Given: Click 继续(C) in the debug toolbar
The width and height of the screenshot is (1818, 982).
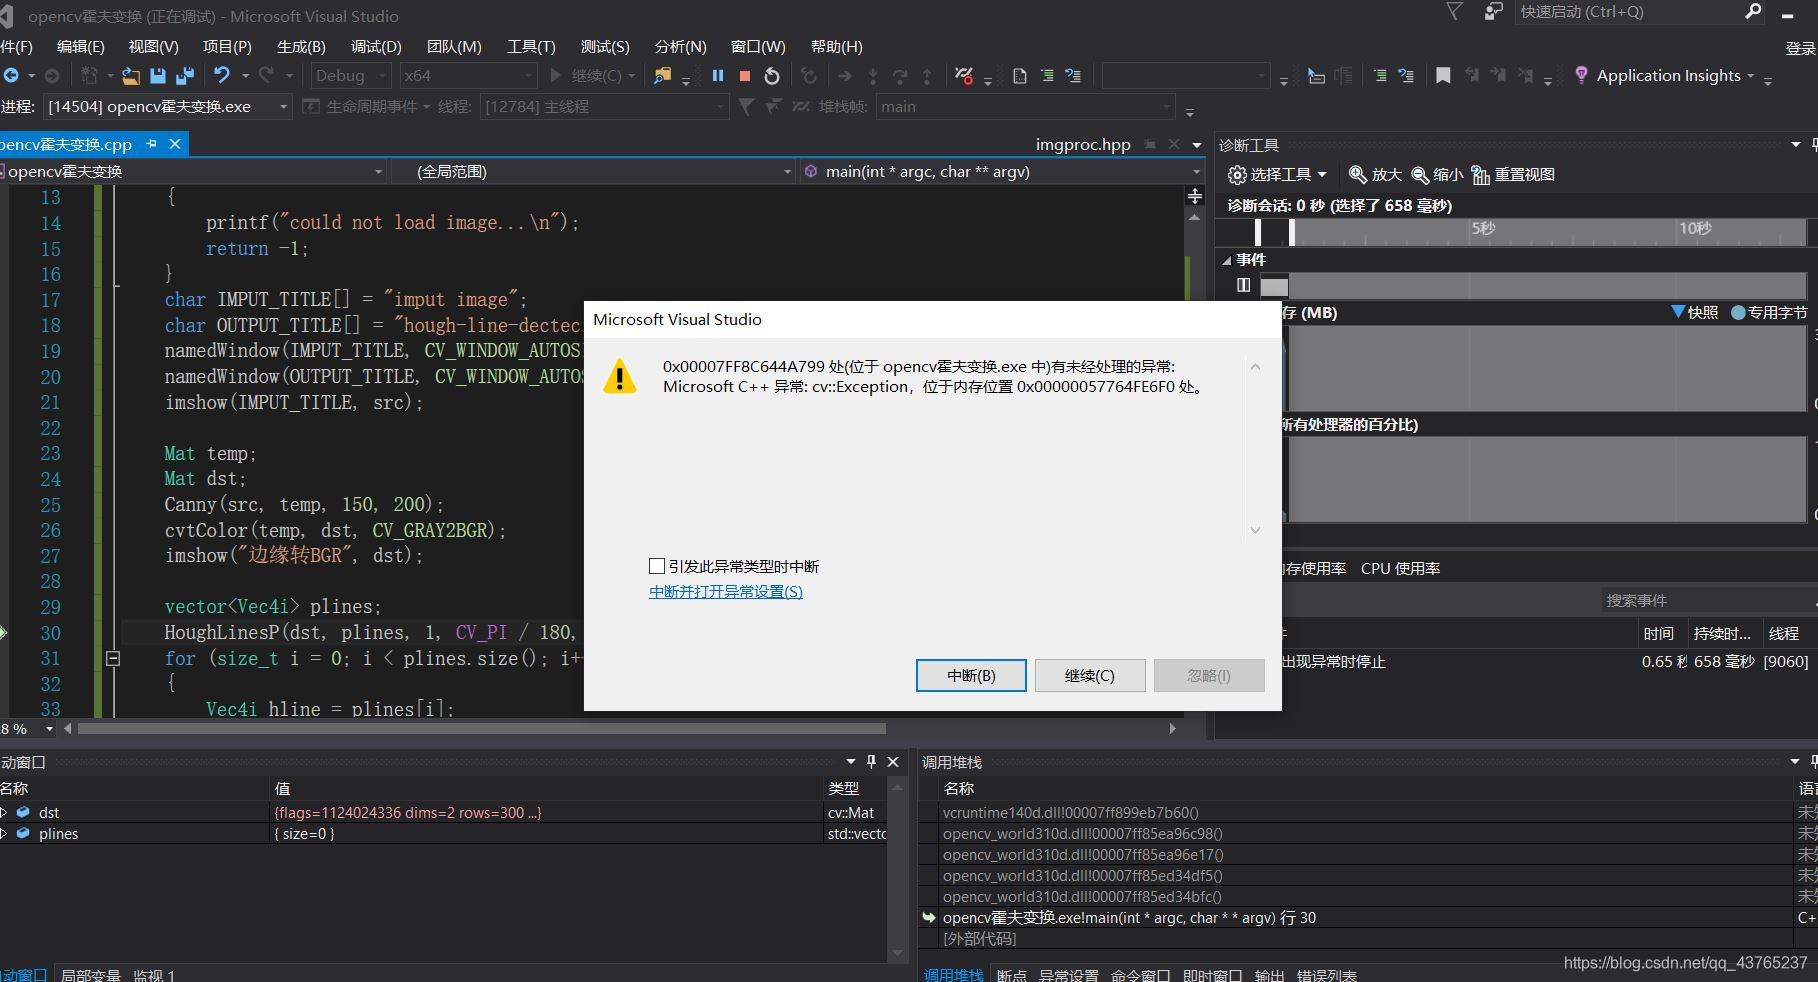Looking at the screenshot, I should (593, 75).
